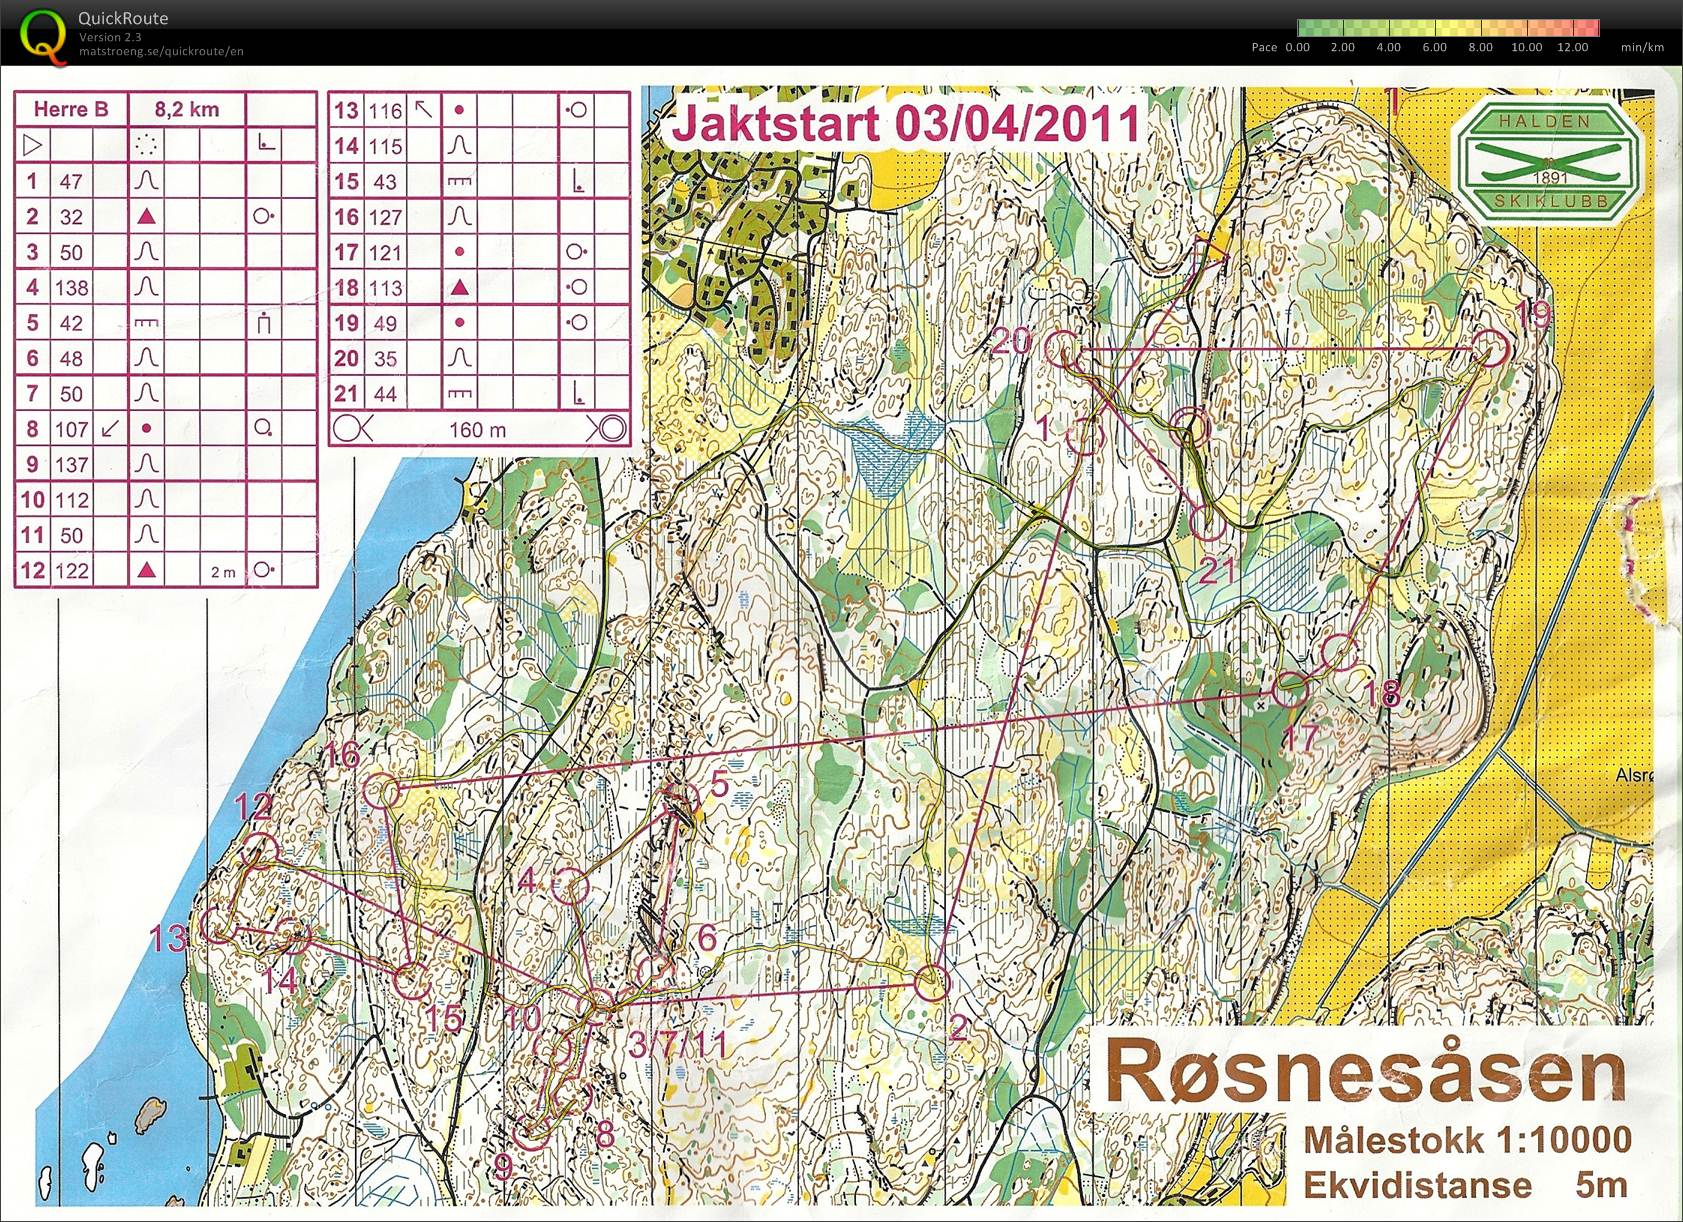Image resolution: width=1683 pixels, height=1222 pixels.
Task: Click control circle 21 on the map
Action: click(x=1209, y=521)
